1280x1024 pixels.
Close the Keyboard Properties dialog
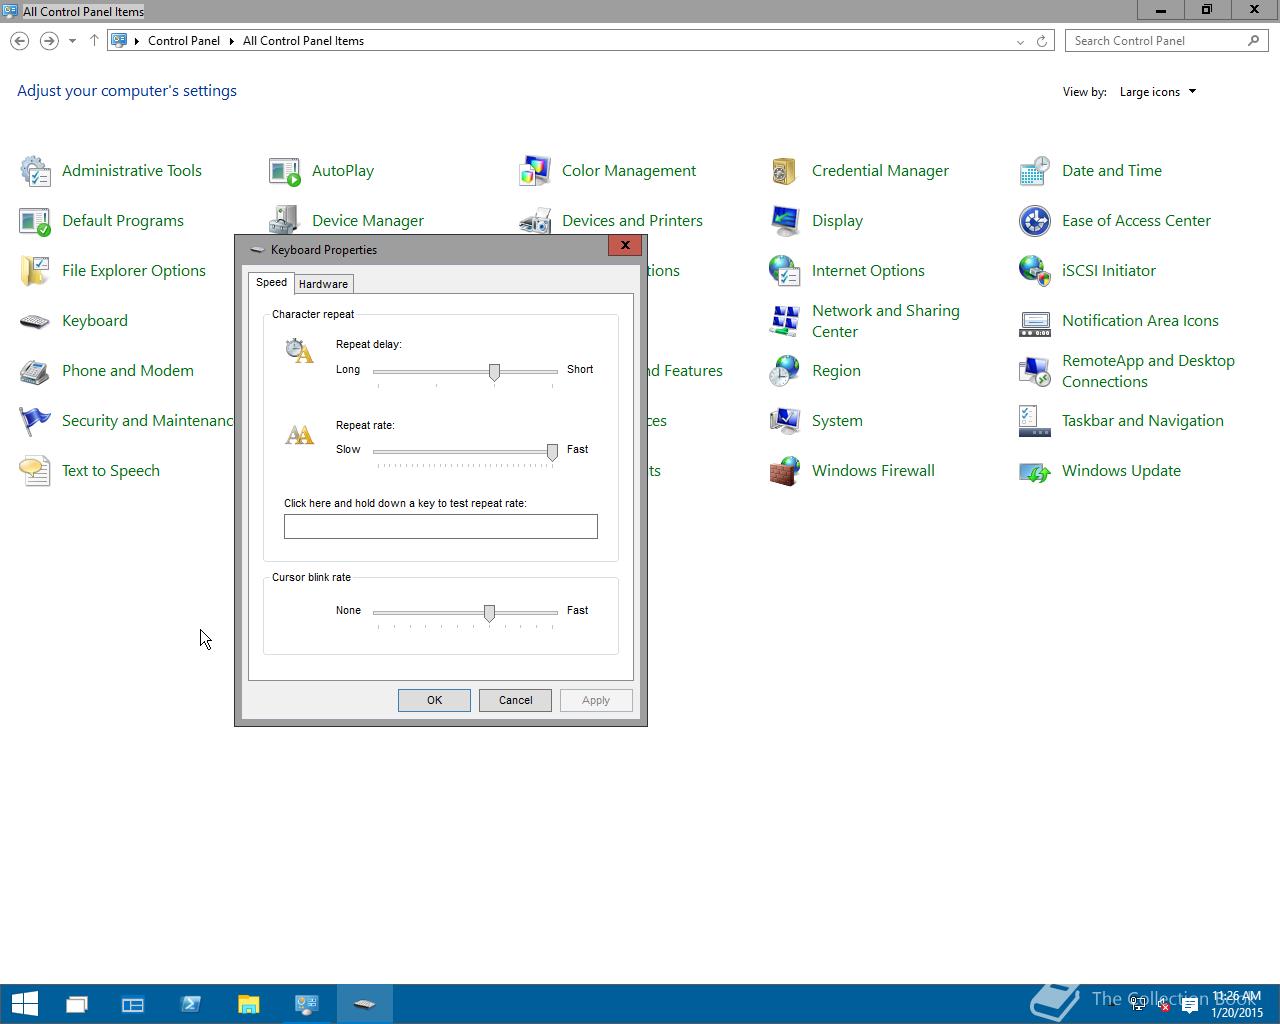[625, 245]
